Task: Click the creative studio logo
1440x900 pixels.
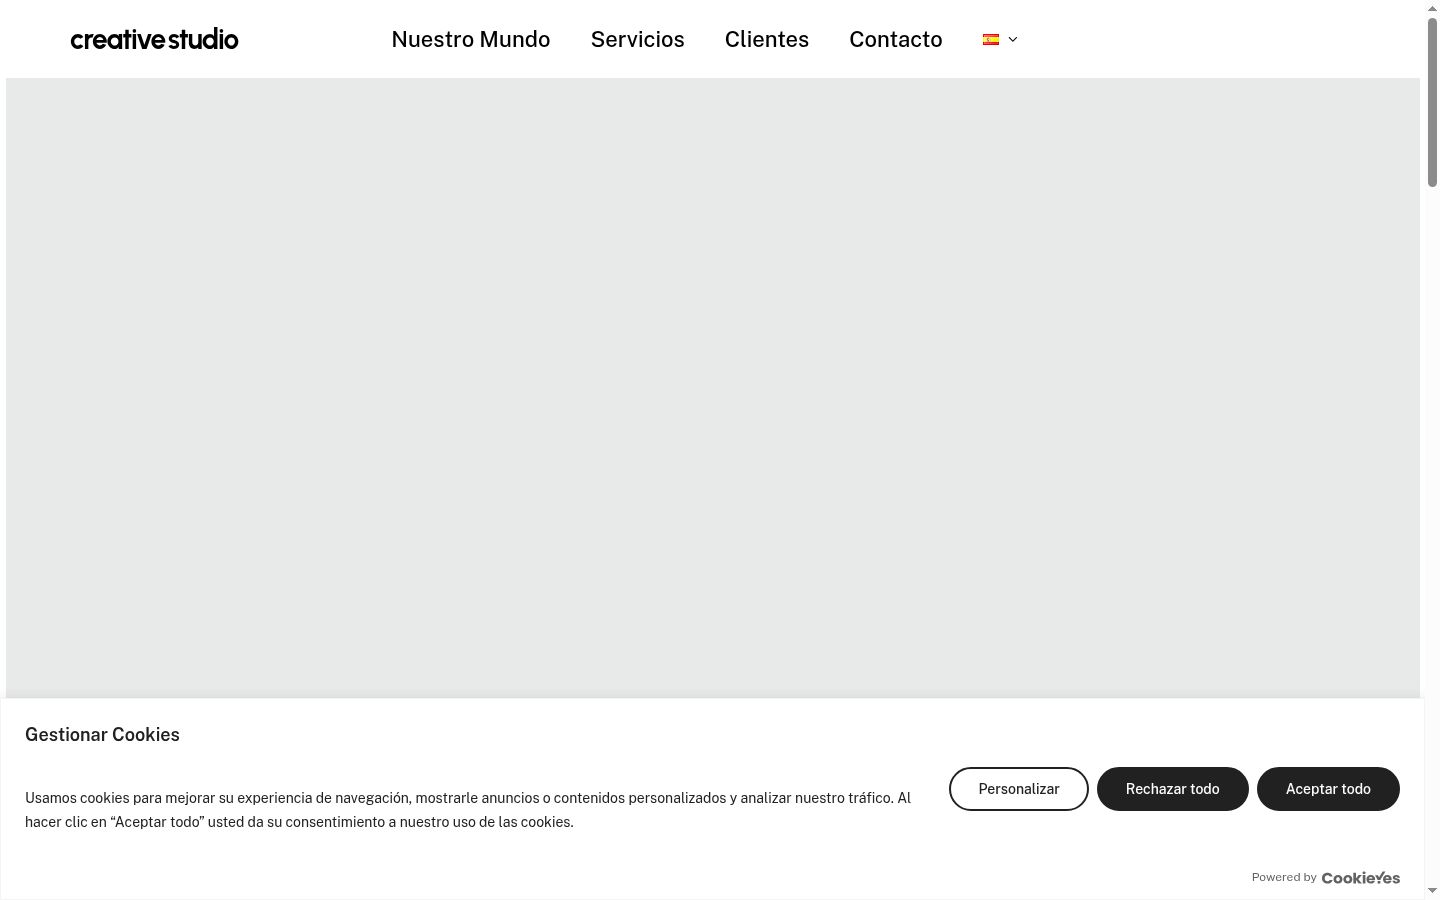Action: [154, 39]
